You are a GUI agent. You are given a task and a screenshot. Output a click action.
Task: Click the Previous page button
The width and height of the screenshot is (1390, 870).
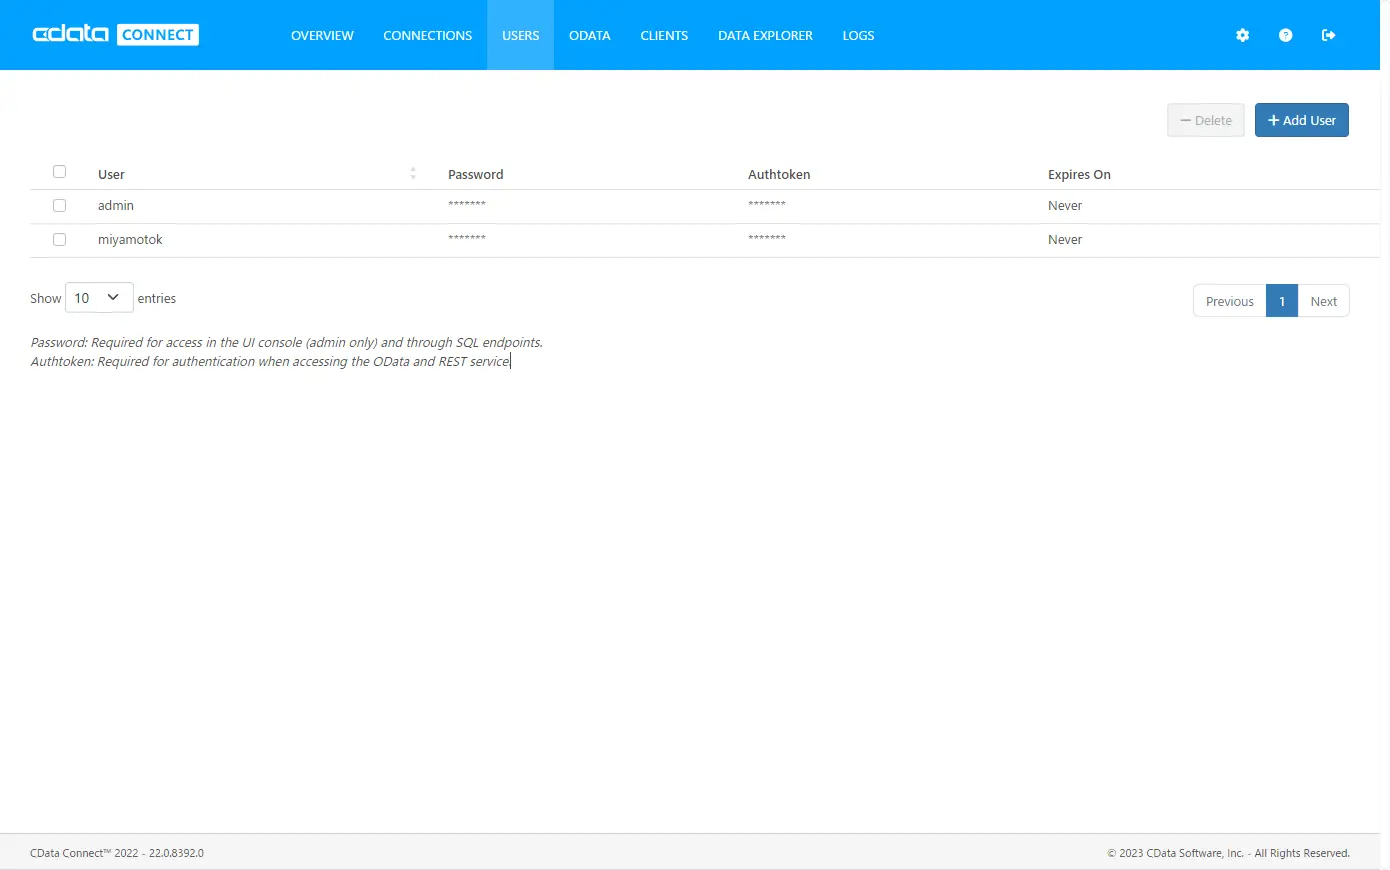tap(1229, 301)
